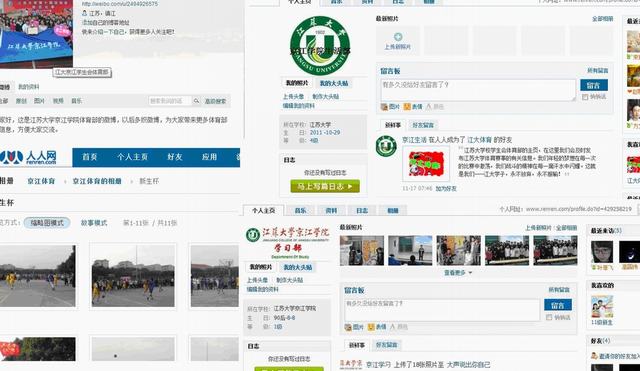
Task: Open the first basketball court photo thumbnail
Action: 38,276
